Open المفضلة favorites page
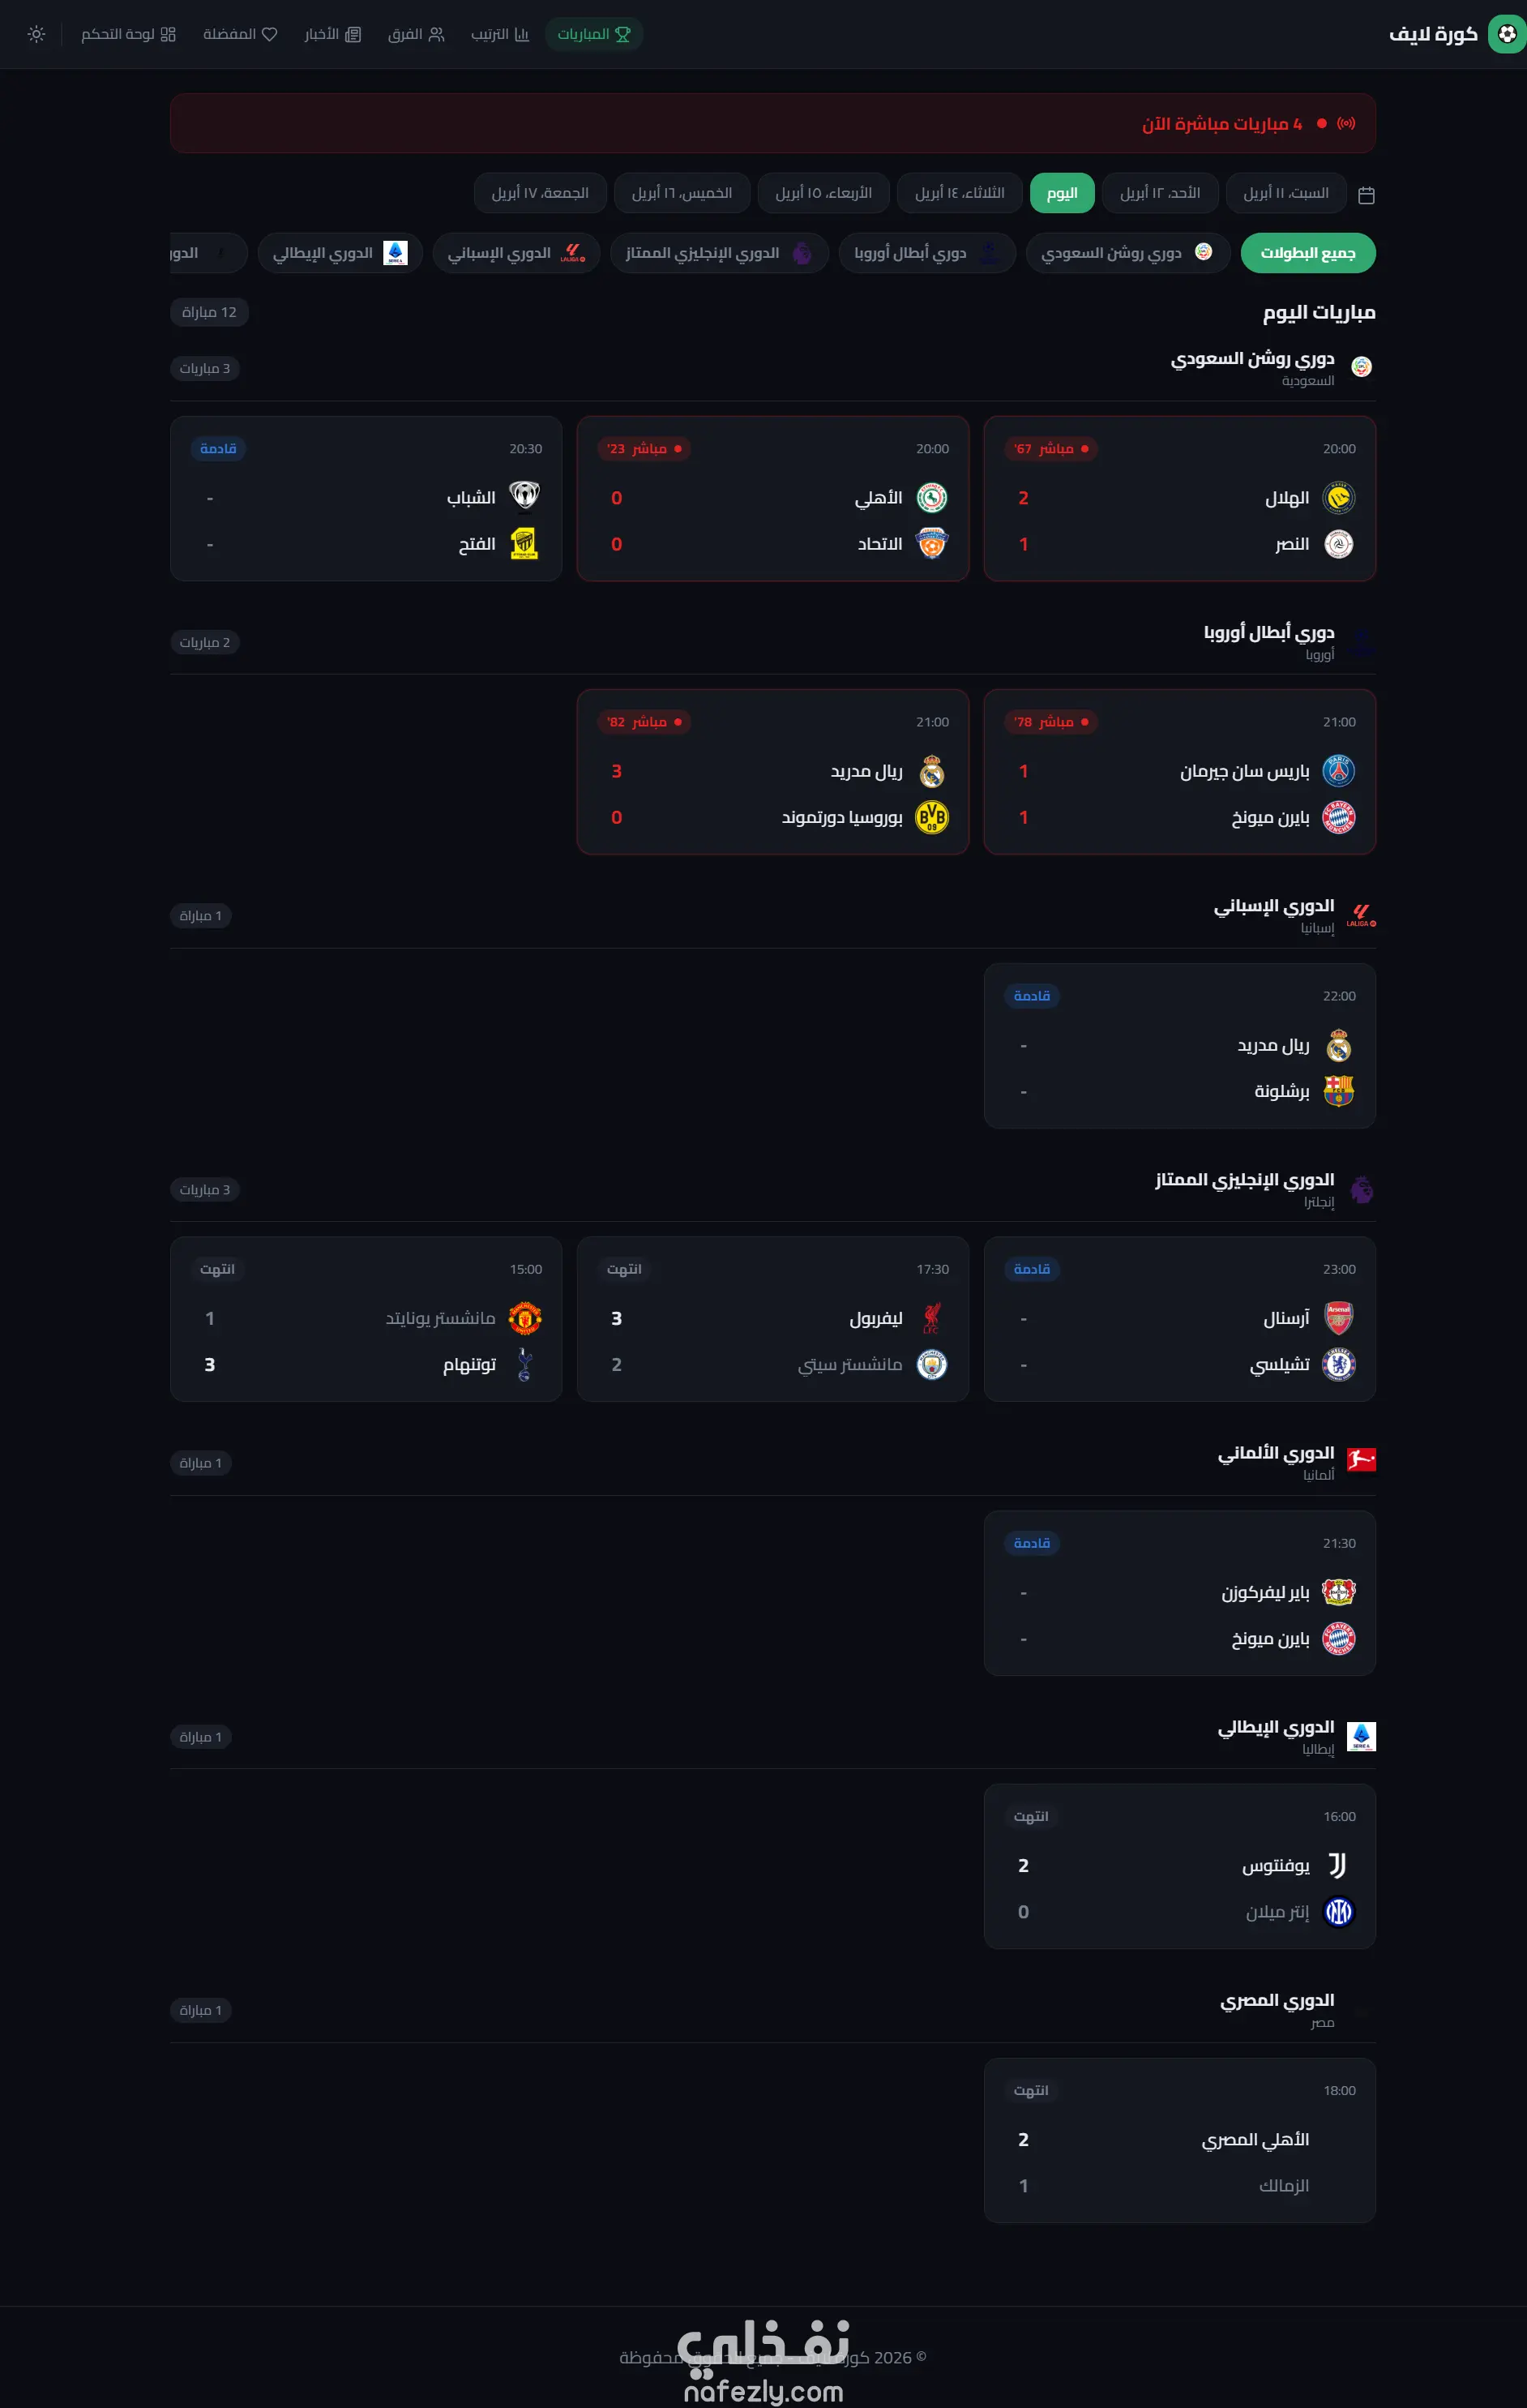Screen dimensions: 1527x2408 point(240,34)
